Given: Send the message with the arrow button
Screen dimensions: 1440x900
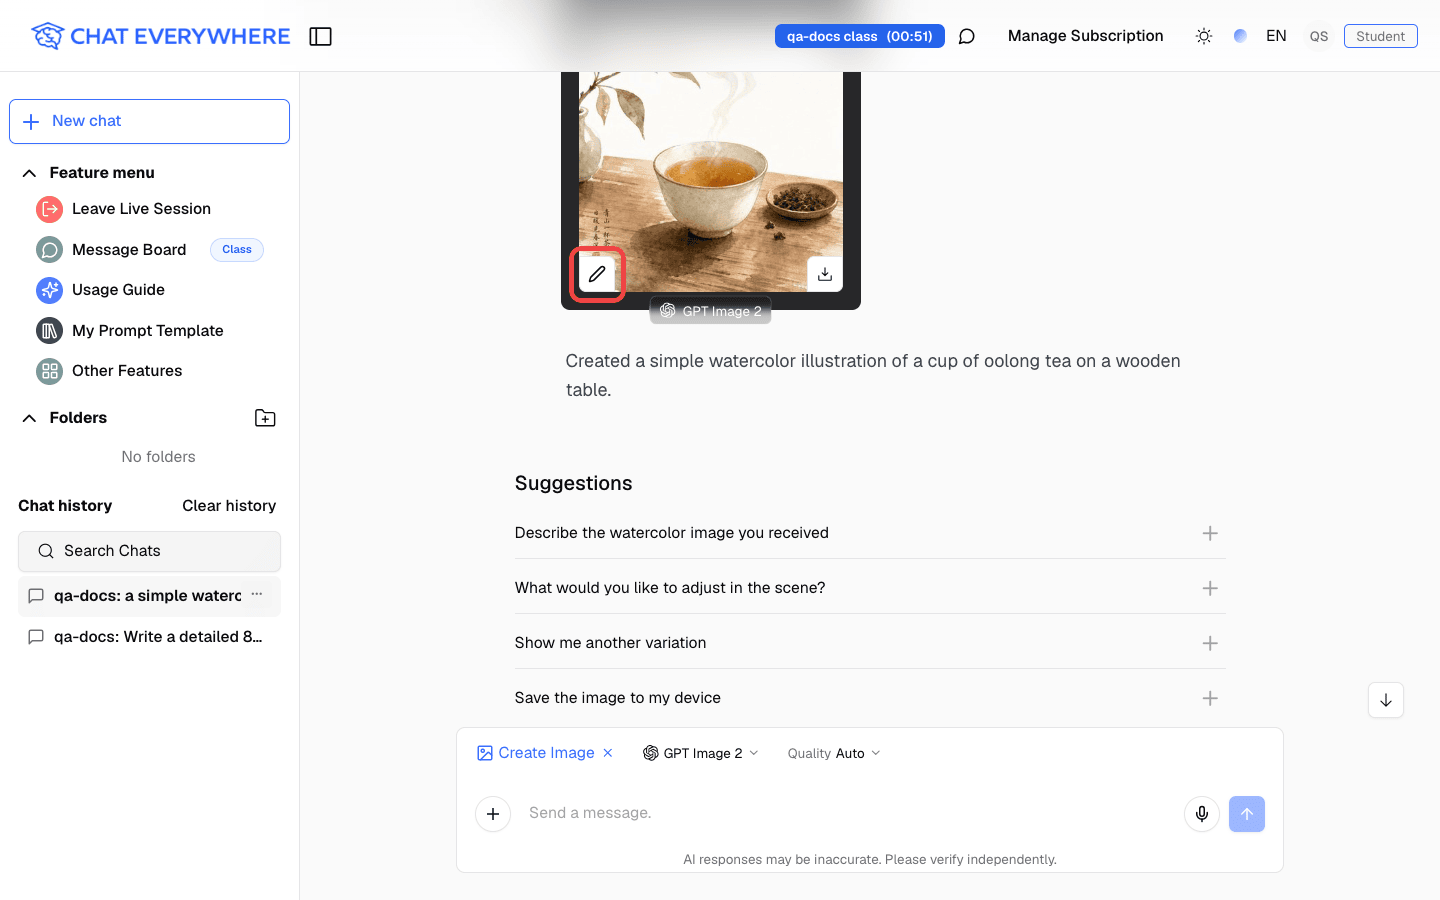Looking at the screenshot, I should click(1247, 814).
